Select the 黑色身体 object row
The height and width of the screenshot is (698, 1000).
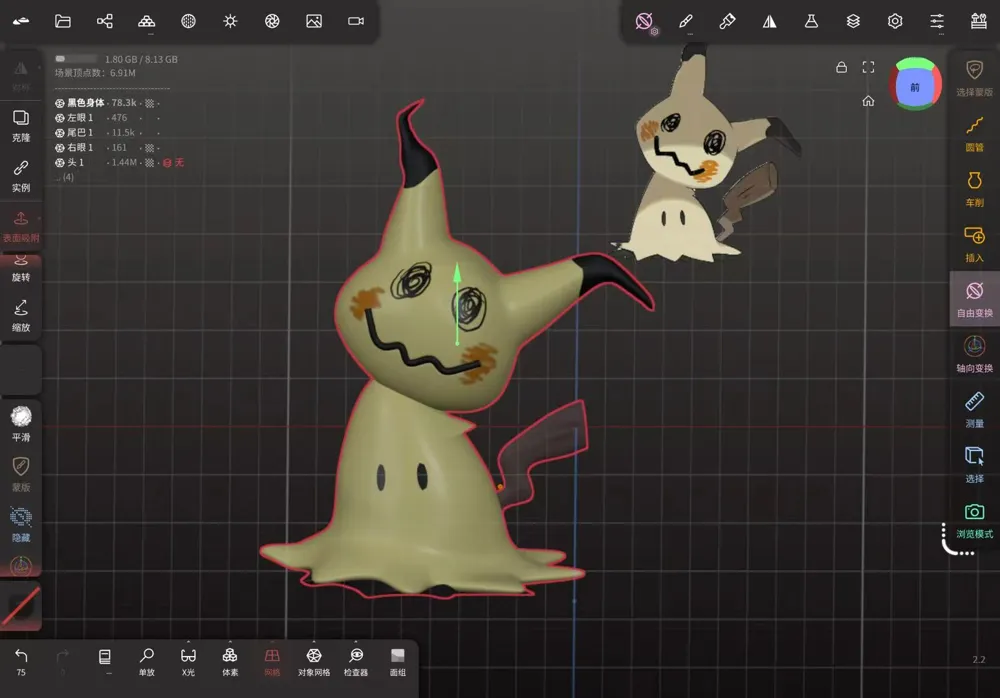click(x=107, y=103)
